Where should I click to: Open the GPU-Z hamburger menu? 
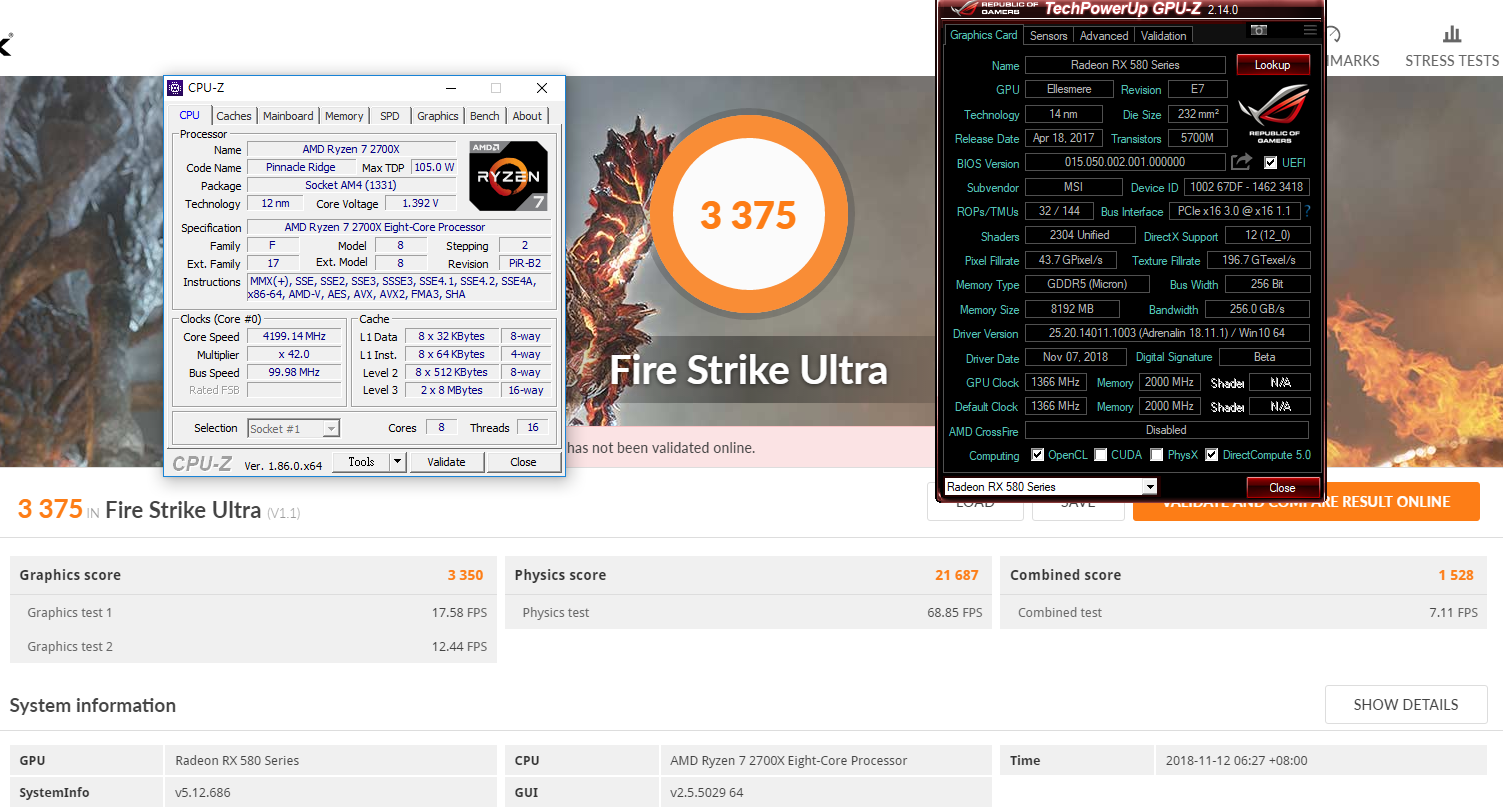[x=1310, y=31]
